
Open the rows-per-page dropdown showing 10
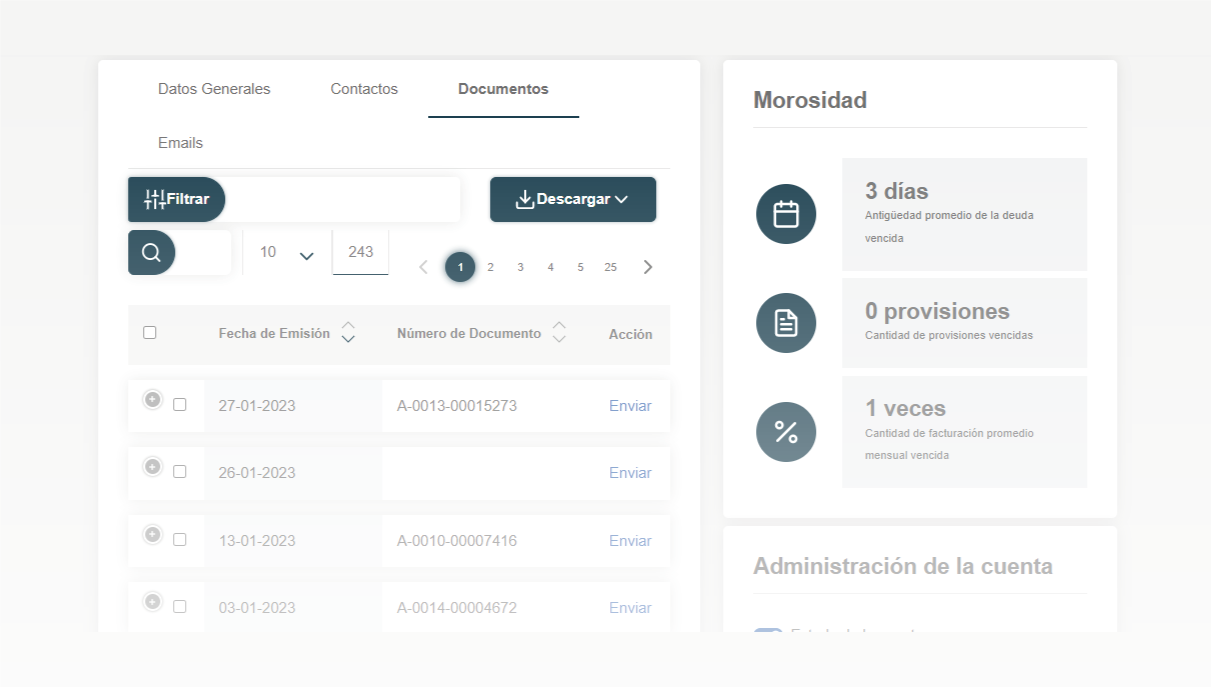point(286,253)
